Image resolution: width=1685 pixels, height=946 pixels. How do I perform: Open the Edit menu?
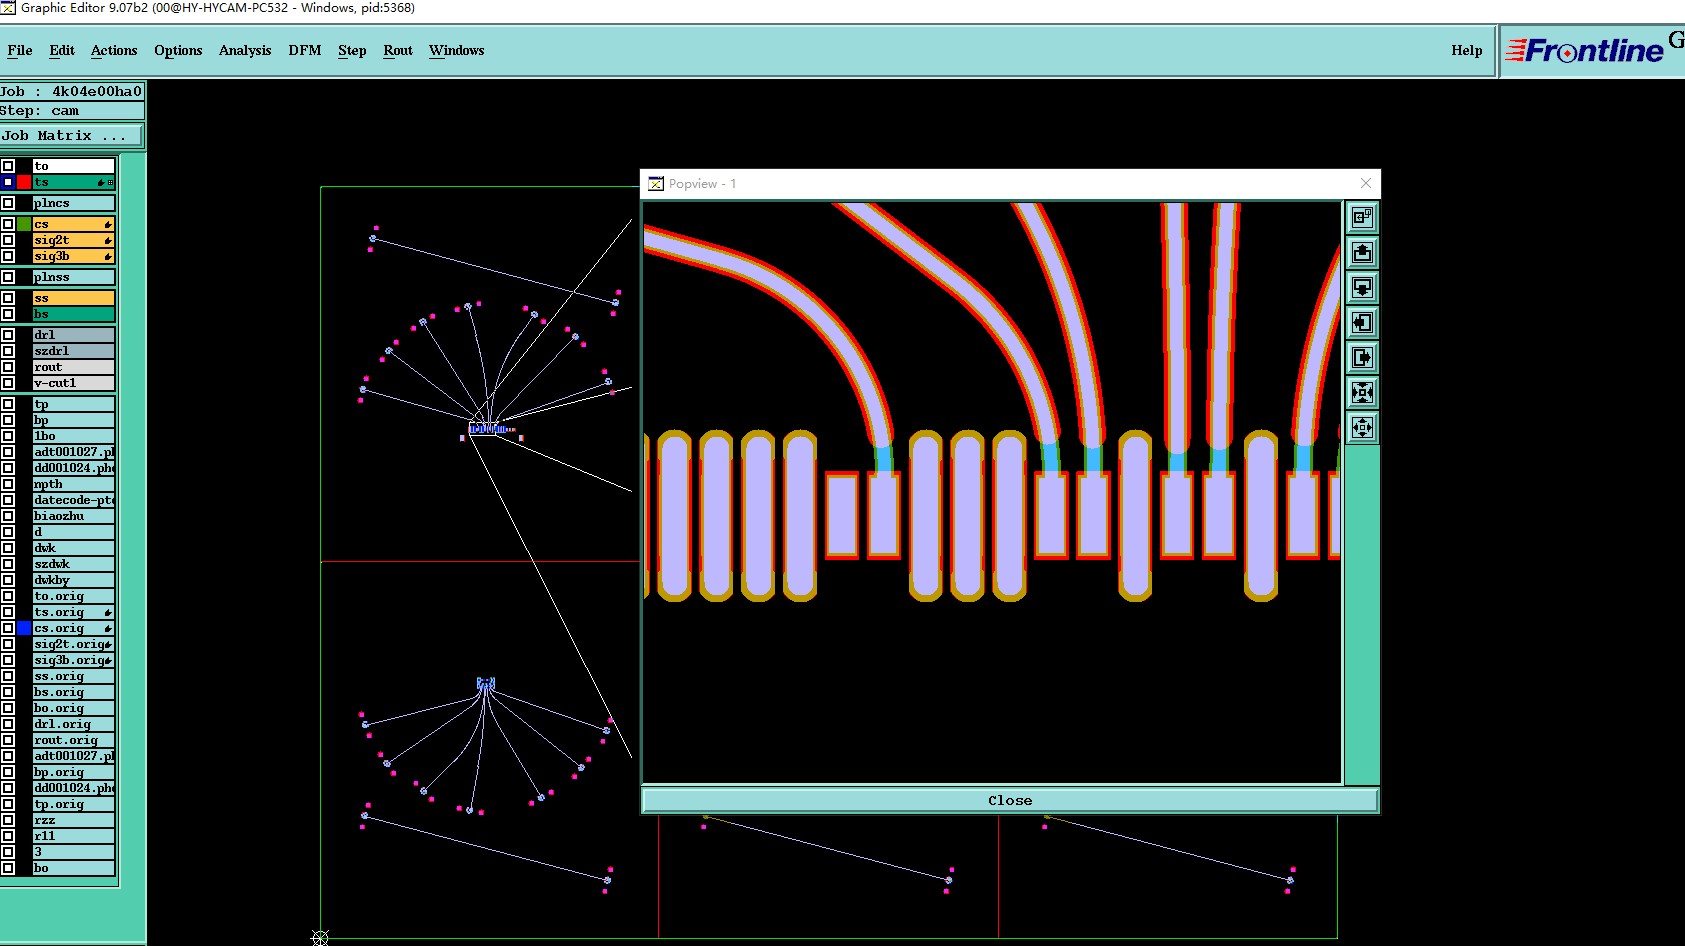[x=62, y=50]
